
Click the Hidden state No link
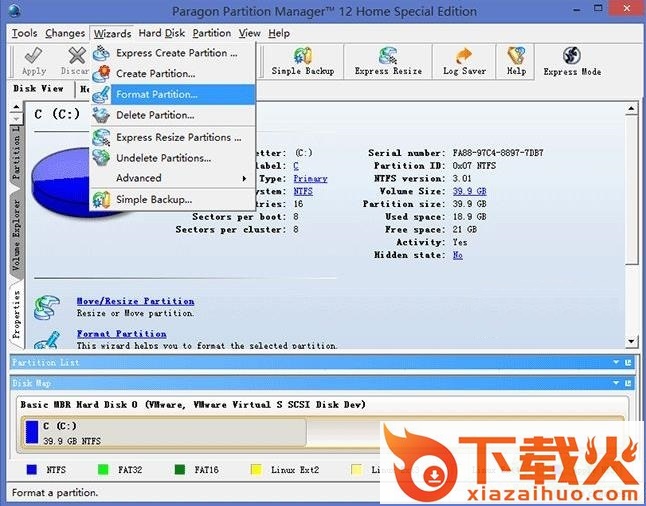[458, 255]
